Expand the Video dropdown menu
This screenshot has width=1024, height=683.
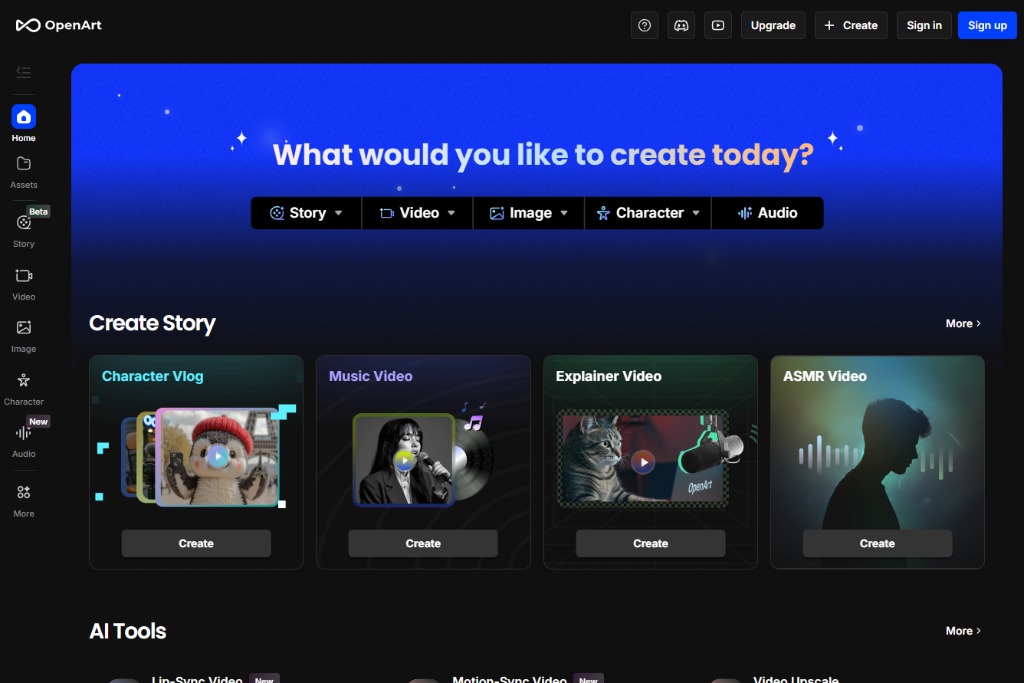[417, 213]
